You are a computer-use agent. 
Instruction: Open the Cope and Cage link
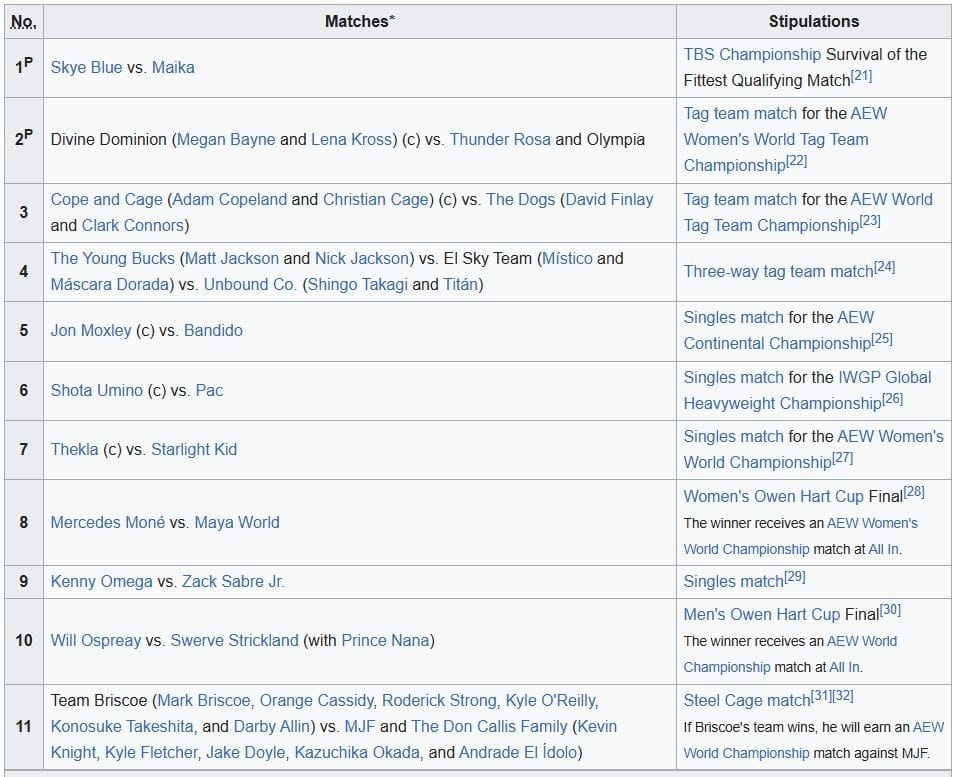(x=106, y=200)
